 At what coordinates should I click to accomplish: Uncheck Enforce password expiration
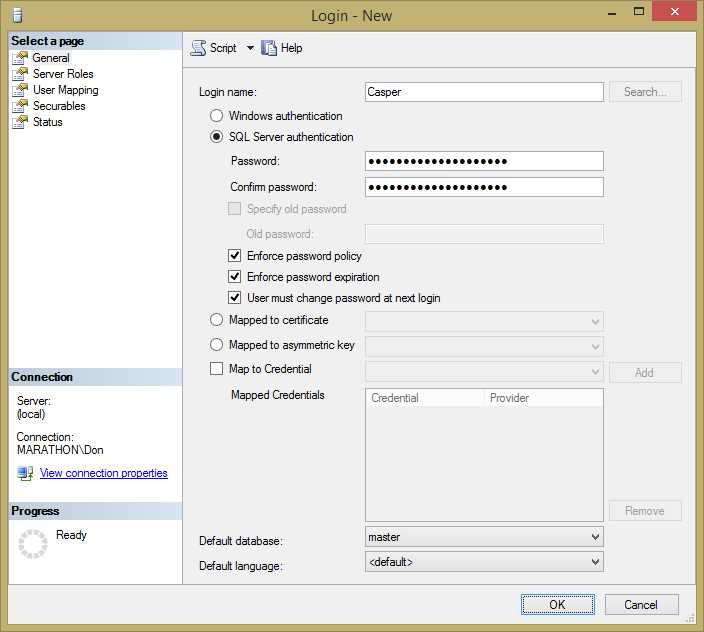click(234, 276)
